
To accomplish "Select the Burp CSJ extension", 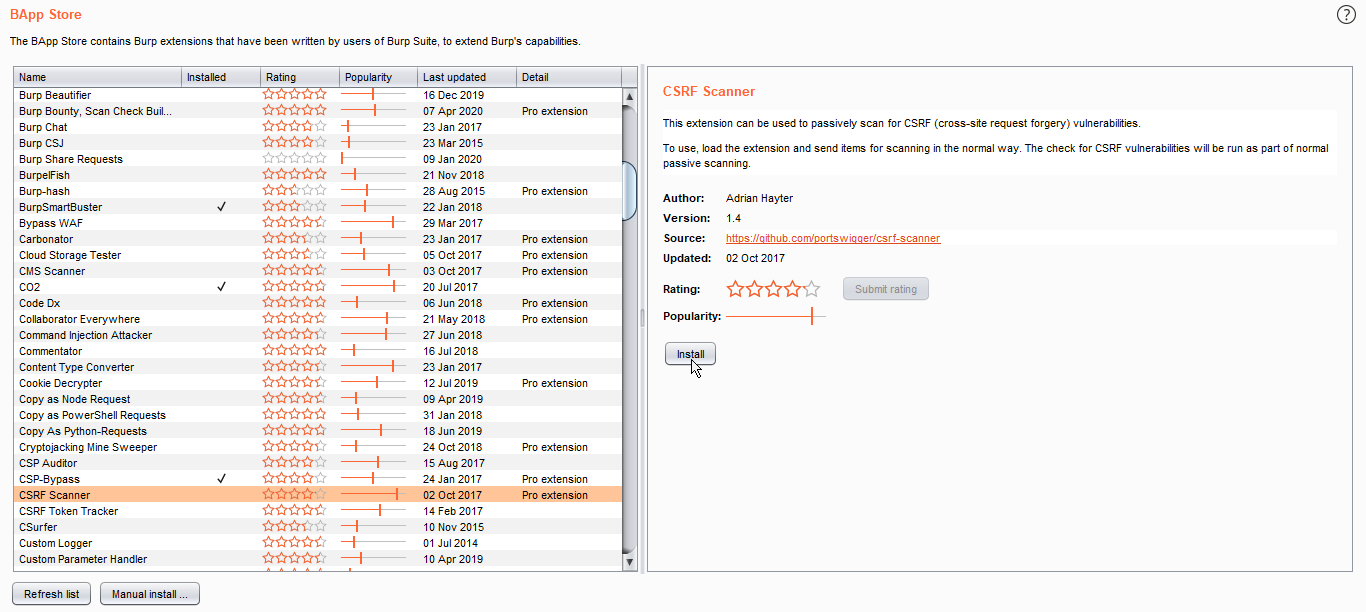I will (318, 143).
